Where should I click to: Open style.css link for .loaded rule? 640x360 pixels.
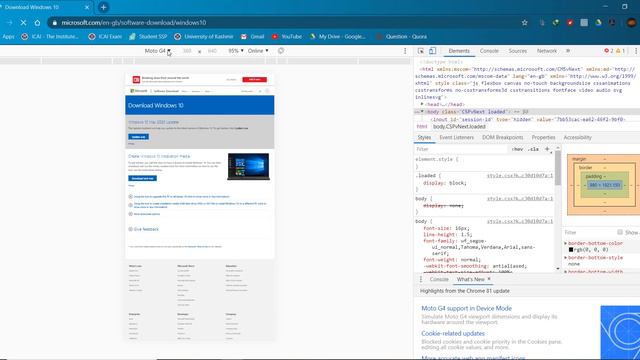pos(520,176)
